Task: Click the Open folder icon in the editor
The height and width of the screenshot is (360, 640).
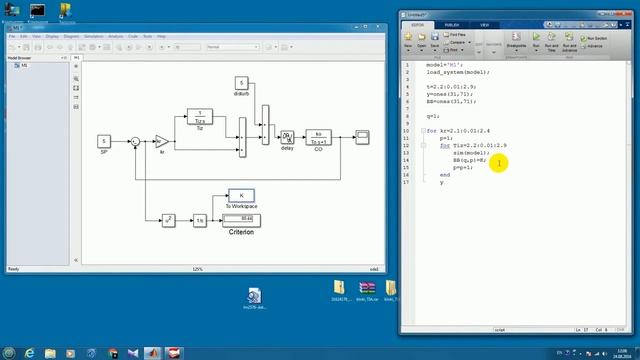Action: point(422,37)
